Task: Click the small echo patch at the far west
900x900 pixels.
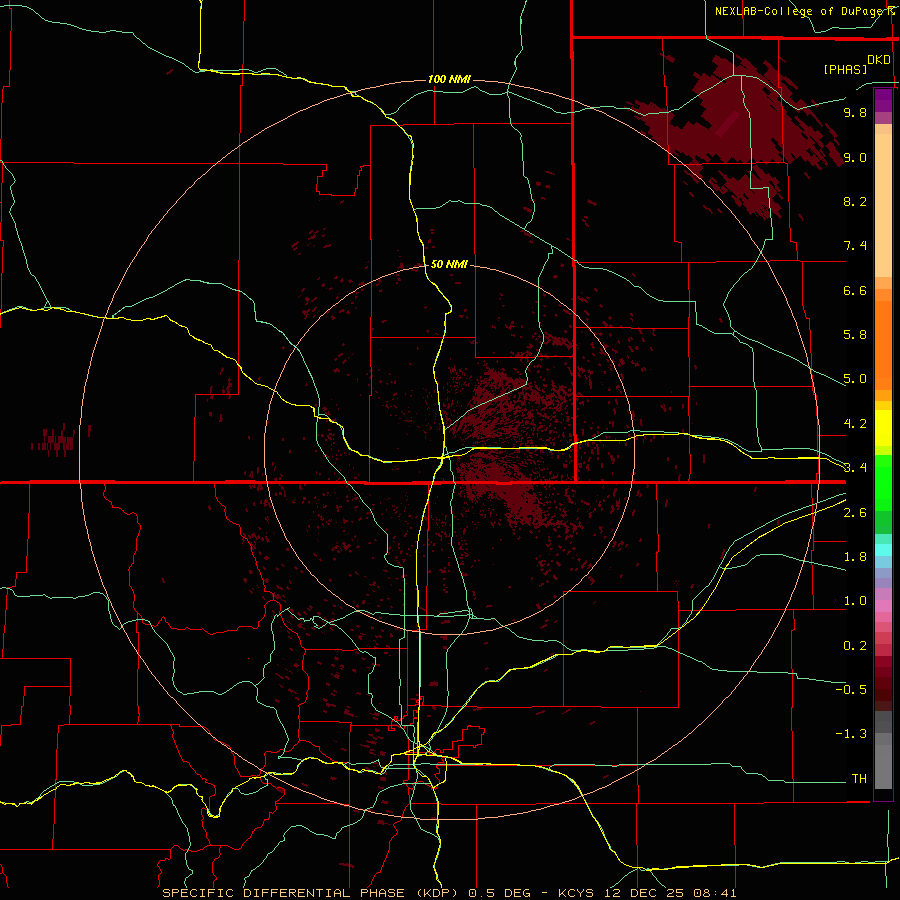Action: (x=57, y=441)
